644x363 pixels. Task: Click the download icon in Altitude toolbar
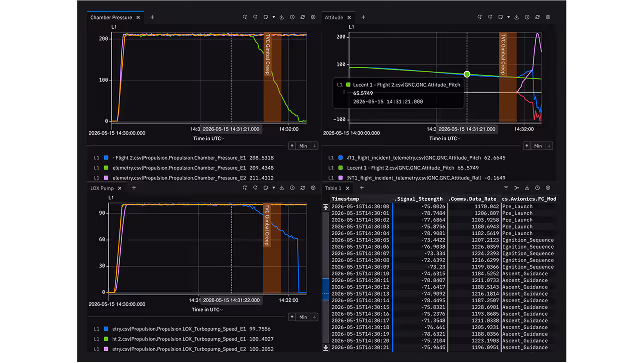(x=517, y=17)
